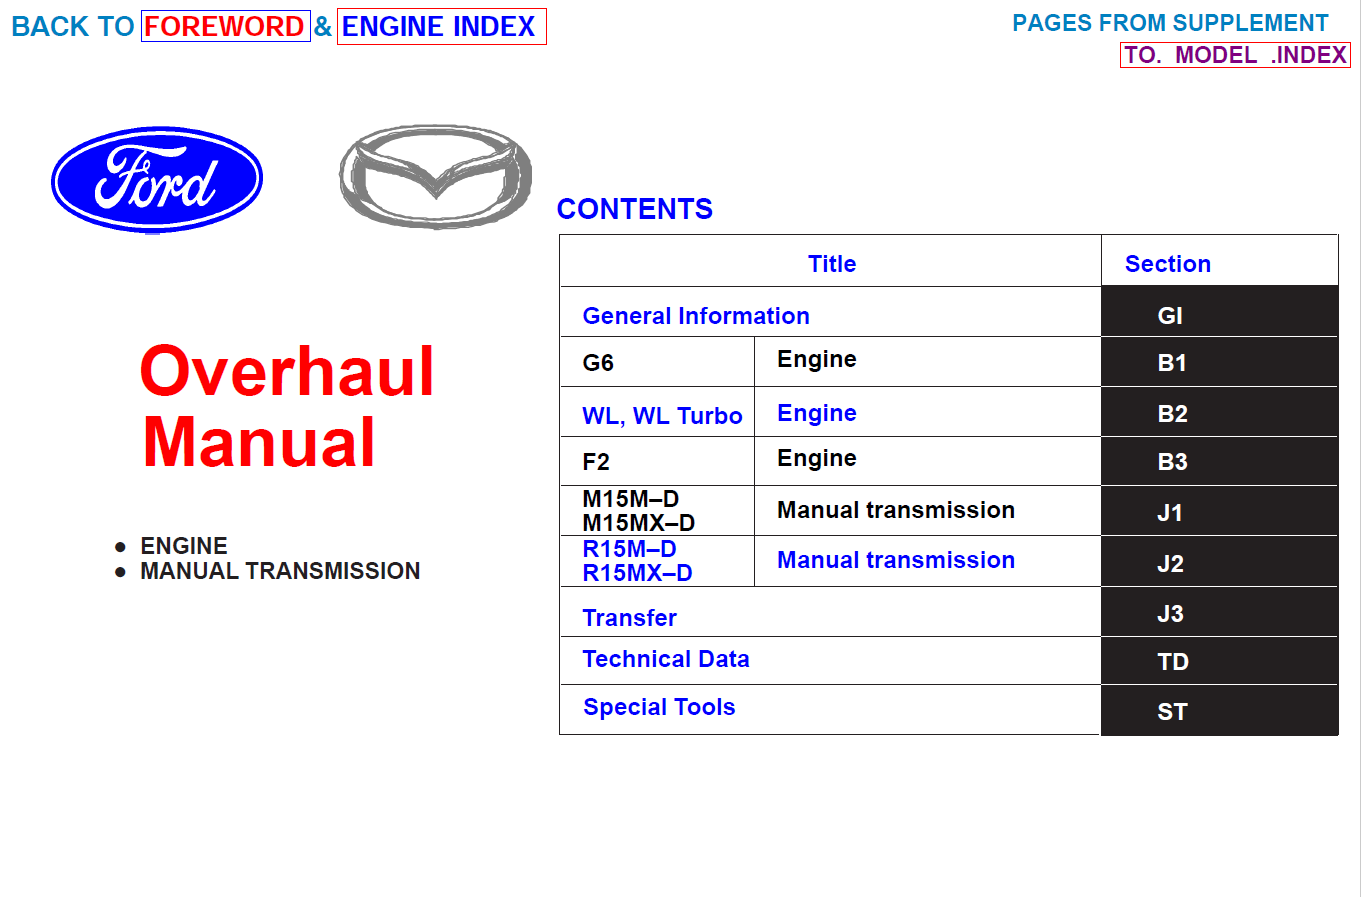The height and width of the screenshot is (897, 1361).
Task: Click the Ford oval logo
Action: point(157,180)
